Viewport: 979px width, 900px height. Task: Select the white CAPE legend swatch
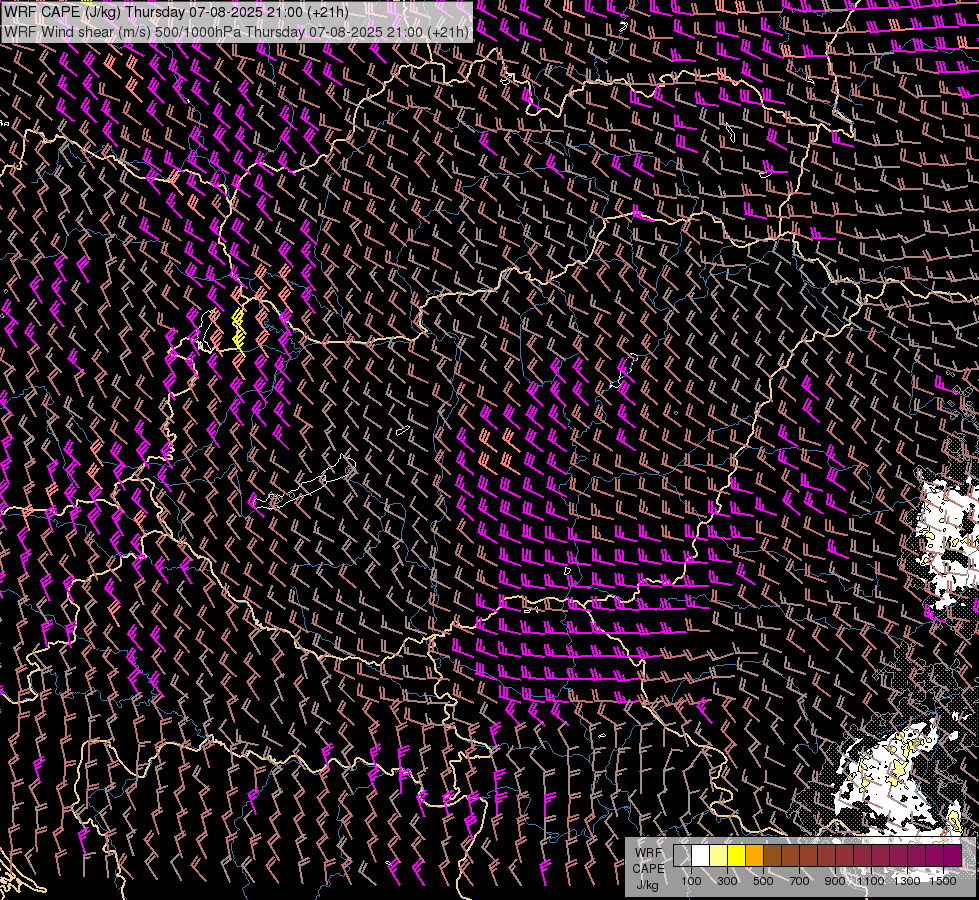(x=700, y=856)
